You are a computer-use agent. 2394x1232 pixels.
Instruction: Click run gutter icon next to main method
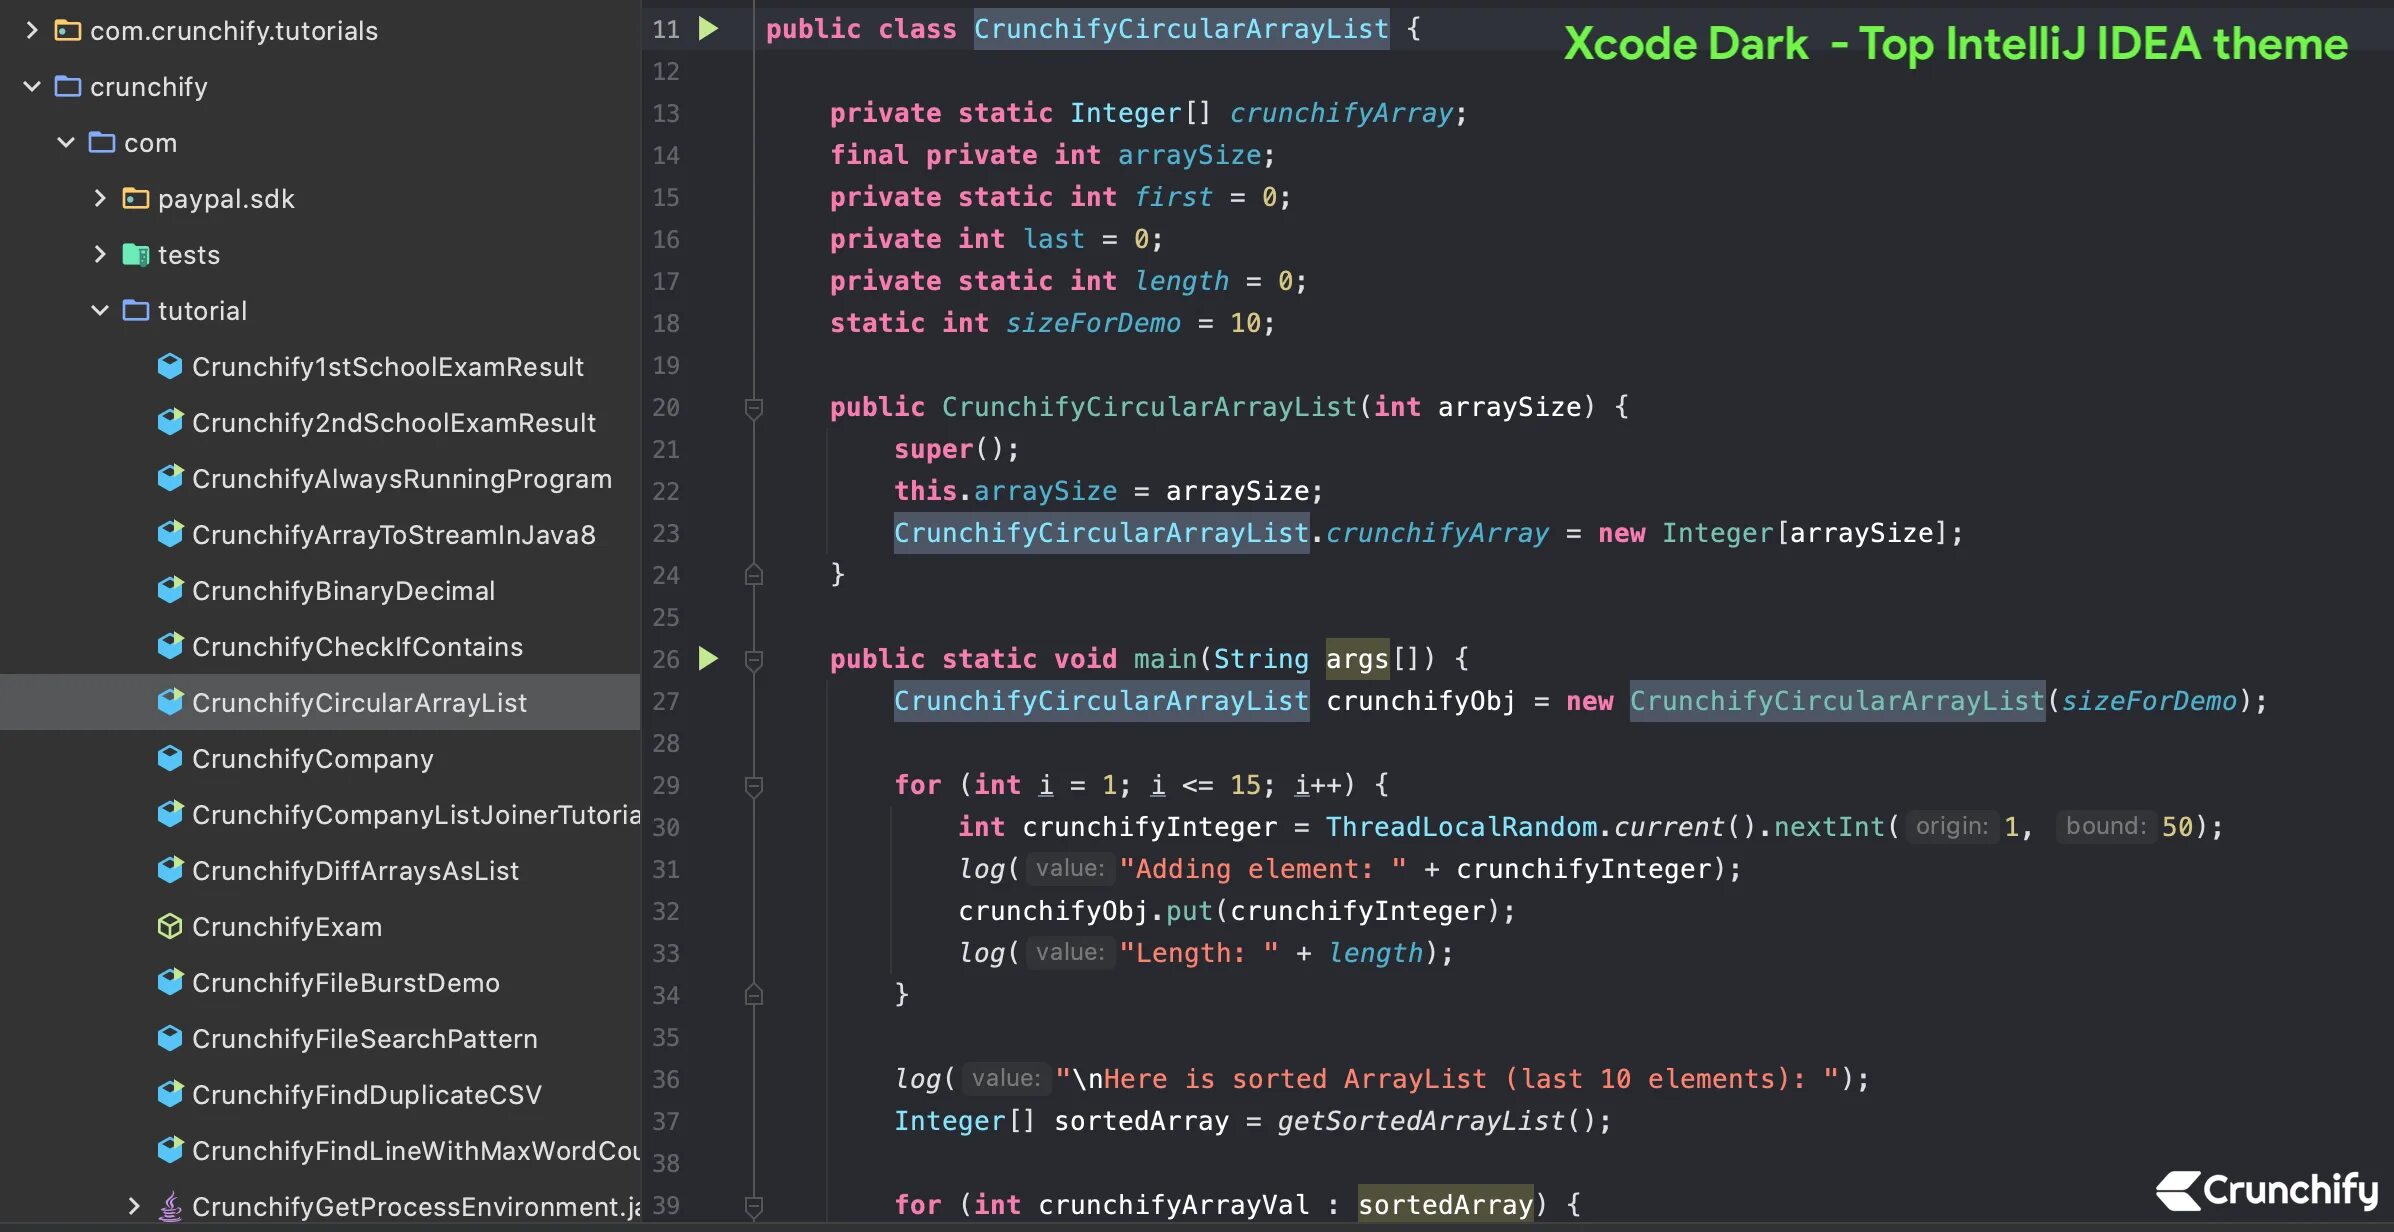pyautogui.click(x=708, y=658)
